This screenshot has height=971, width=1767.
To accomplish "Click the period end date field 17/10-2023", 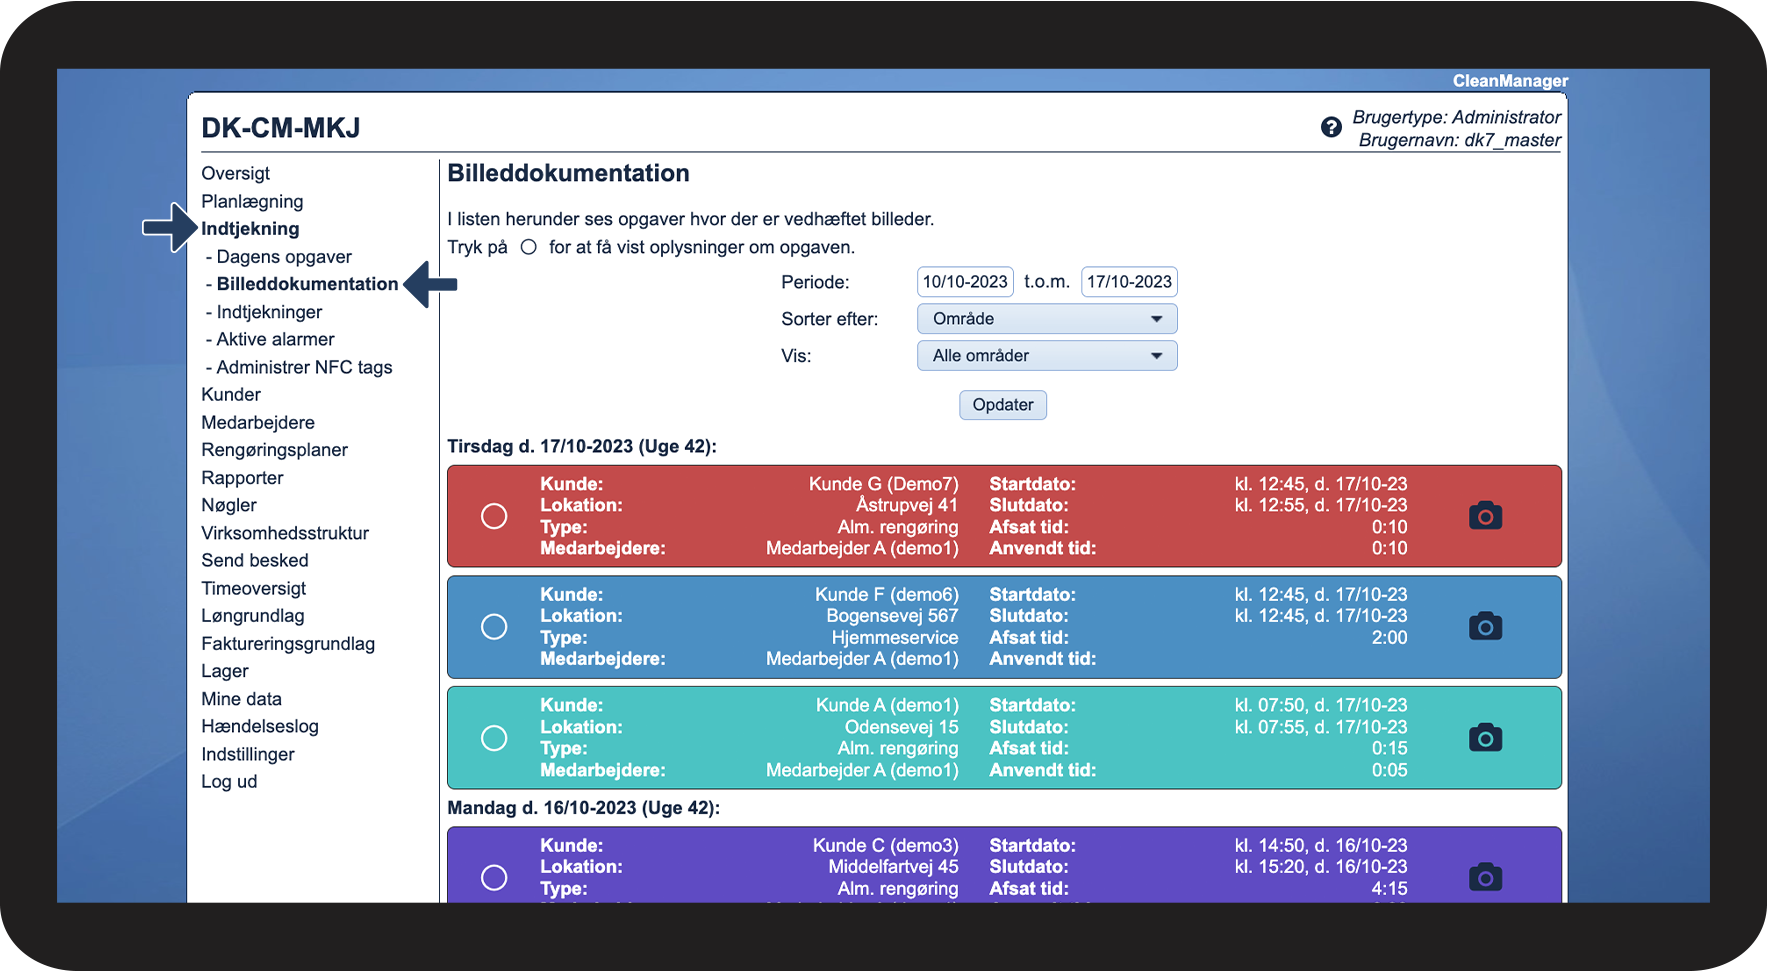I will 1129,282.
